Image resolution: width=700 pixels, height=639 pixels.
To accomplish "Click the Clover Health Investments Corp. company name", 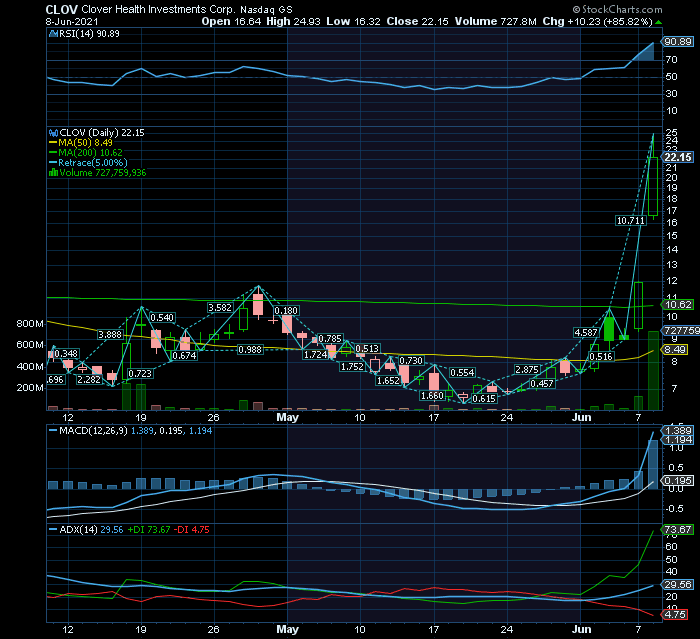I will tap(158, 9).
